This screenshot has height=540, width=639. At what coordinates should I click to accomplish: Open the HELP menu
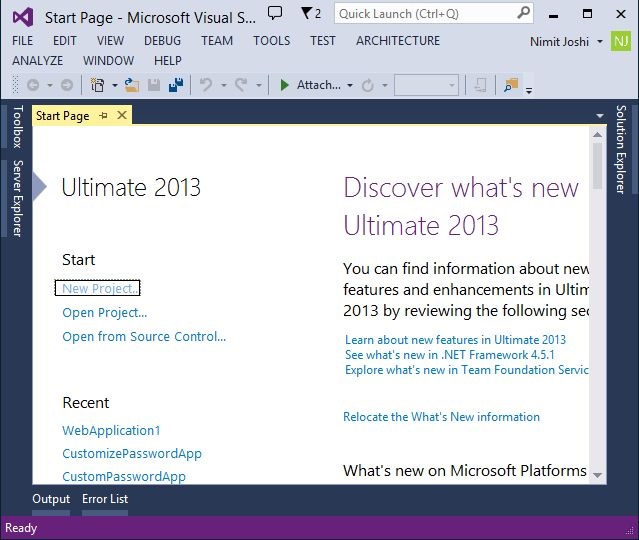pyautogui.click(x=167, y=61)
